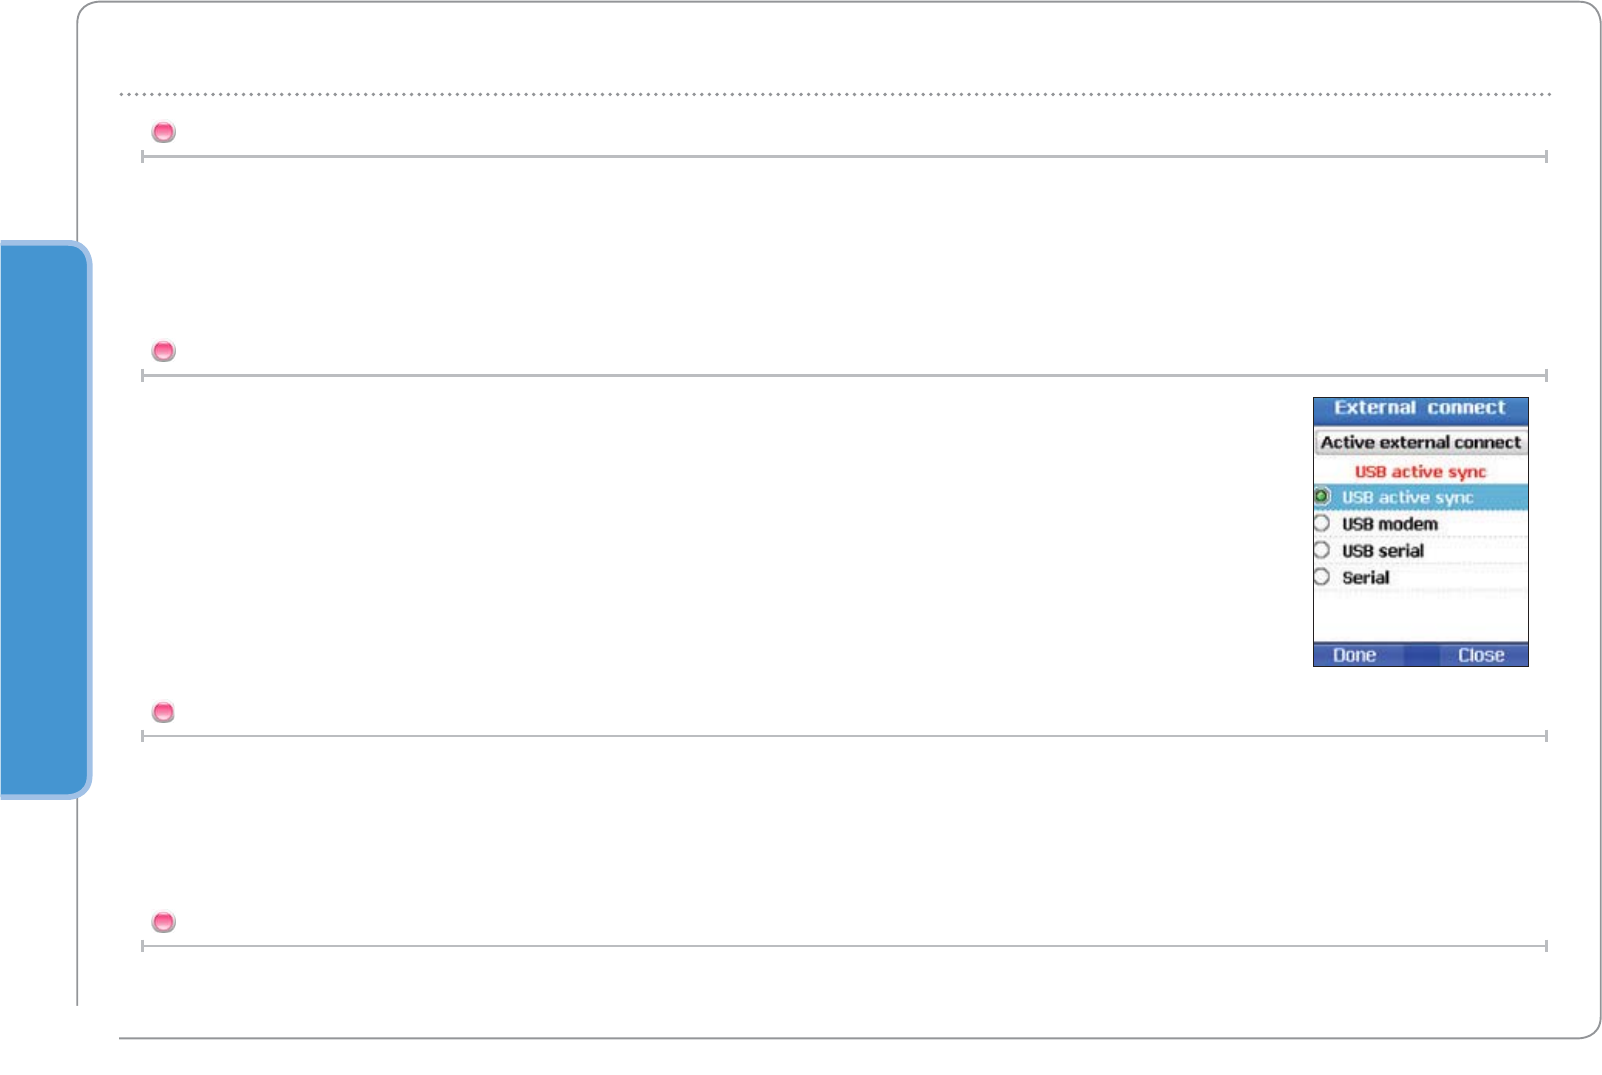Tap the Close softkey
This screenshot has height=1075, width=1602.
pos(1480,655)
